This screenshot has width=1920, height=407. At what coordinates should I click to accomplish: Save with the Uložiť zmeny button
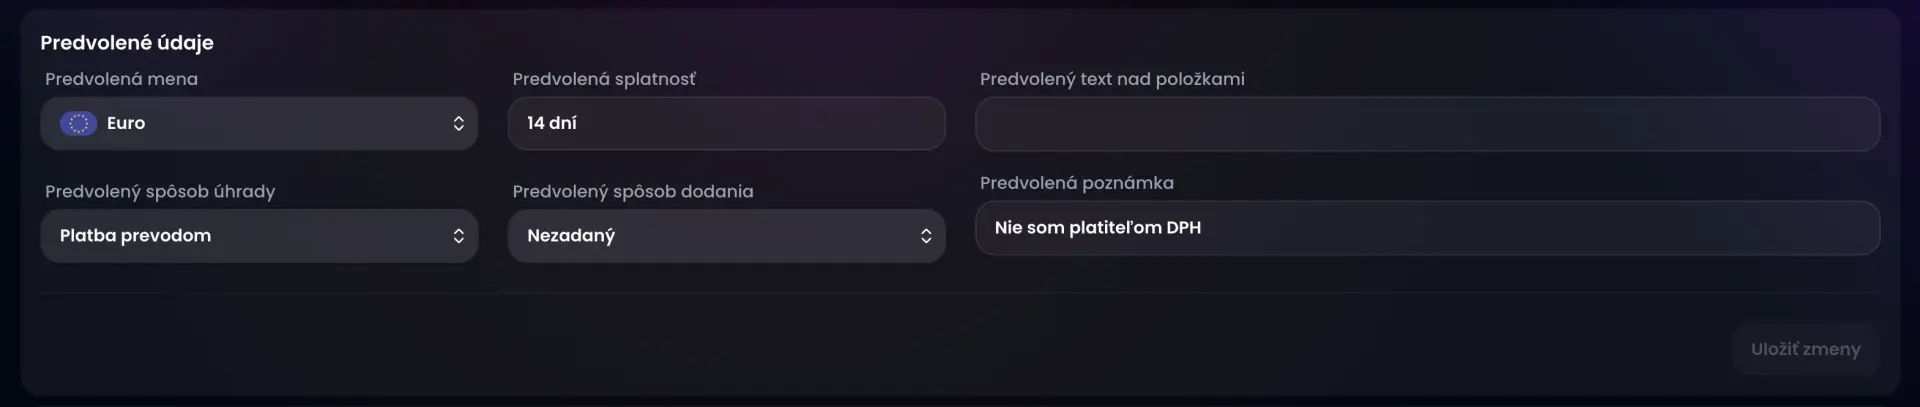click(x=1805, y=349)
